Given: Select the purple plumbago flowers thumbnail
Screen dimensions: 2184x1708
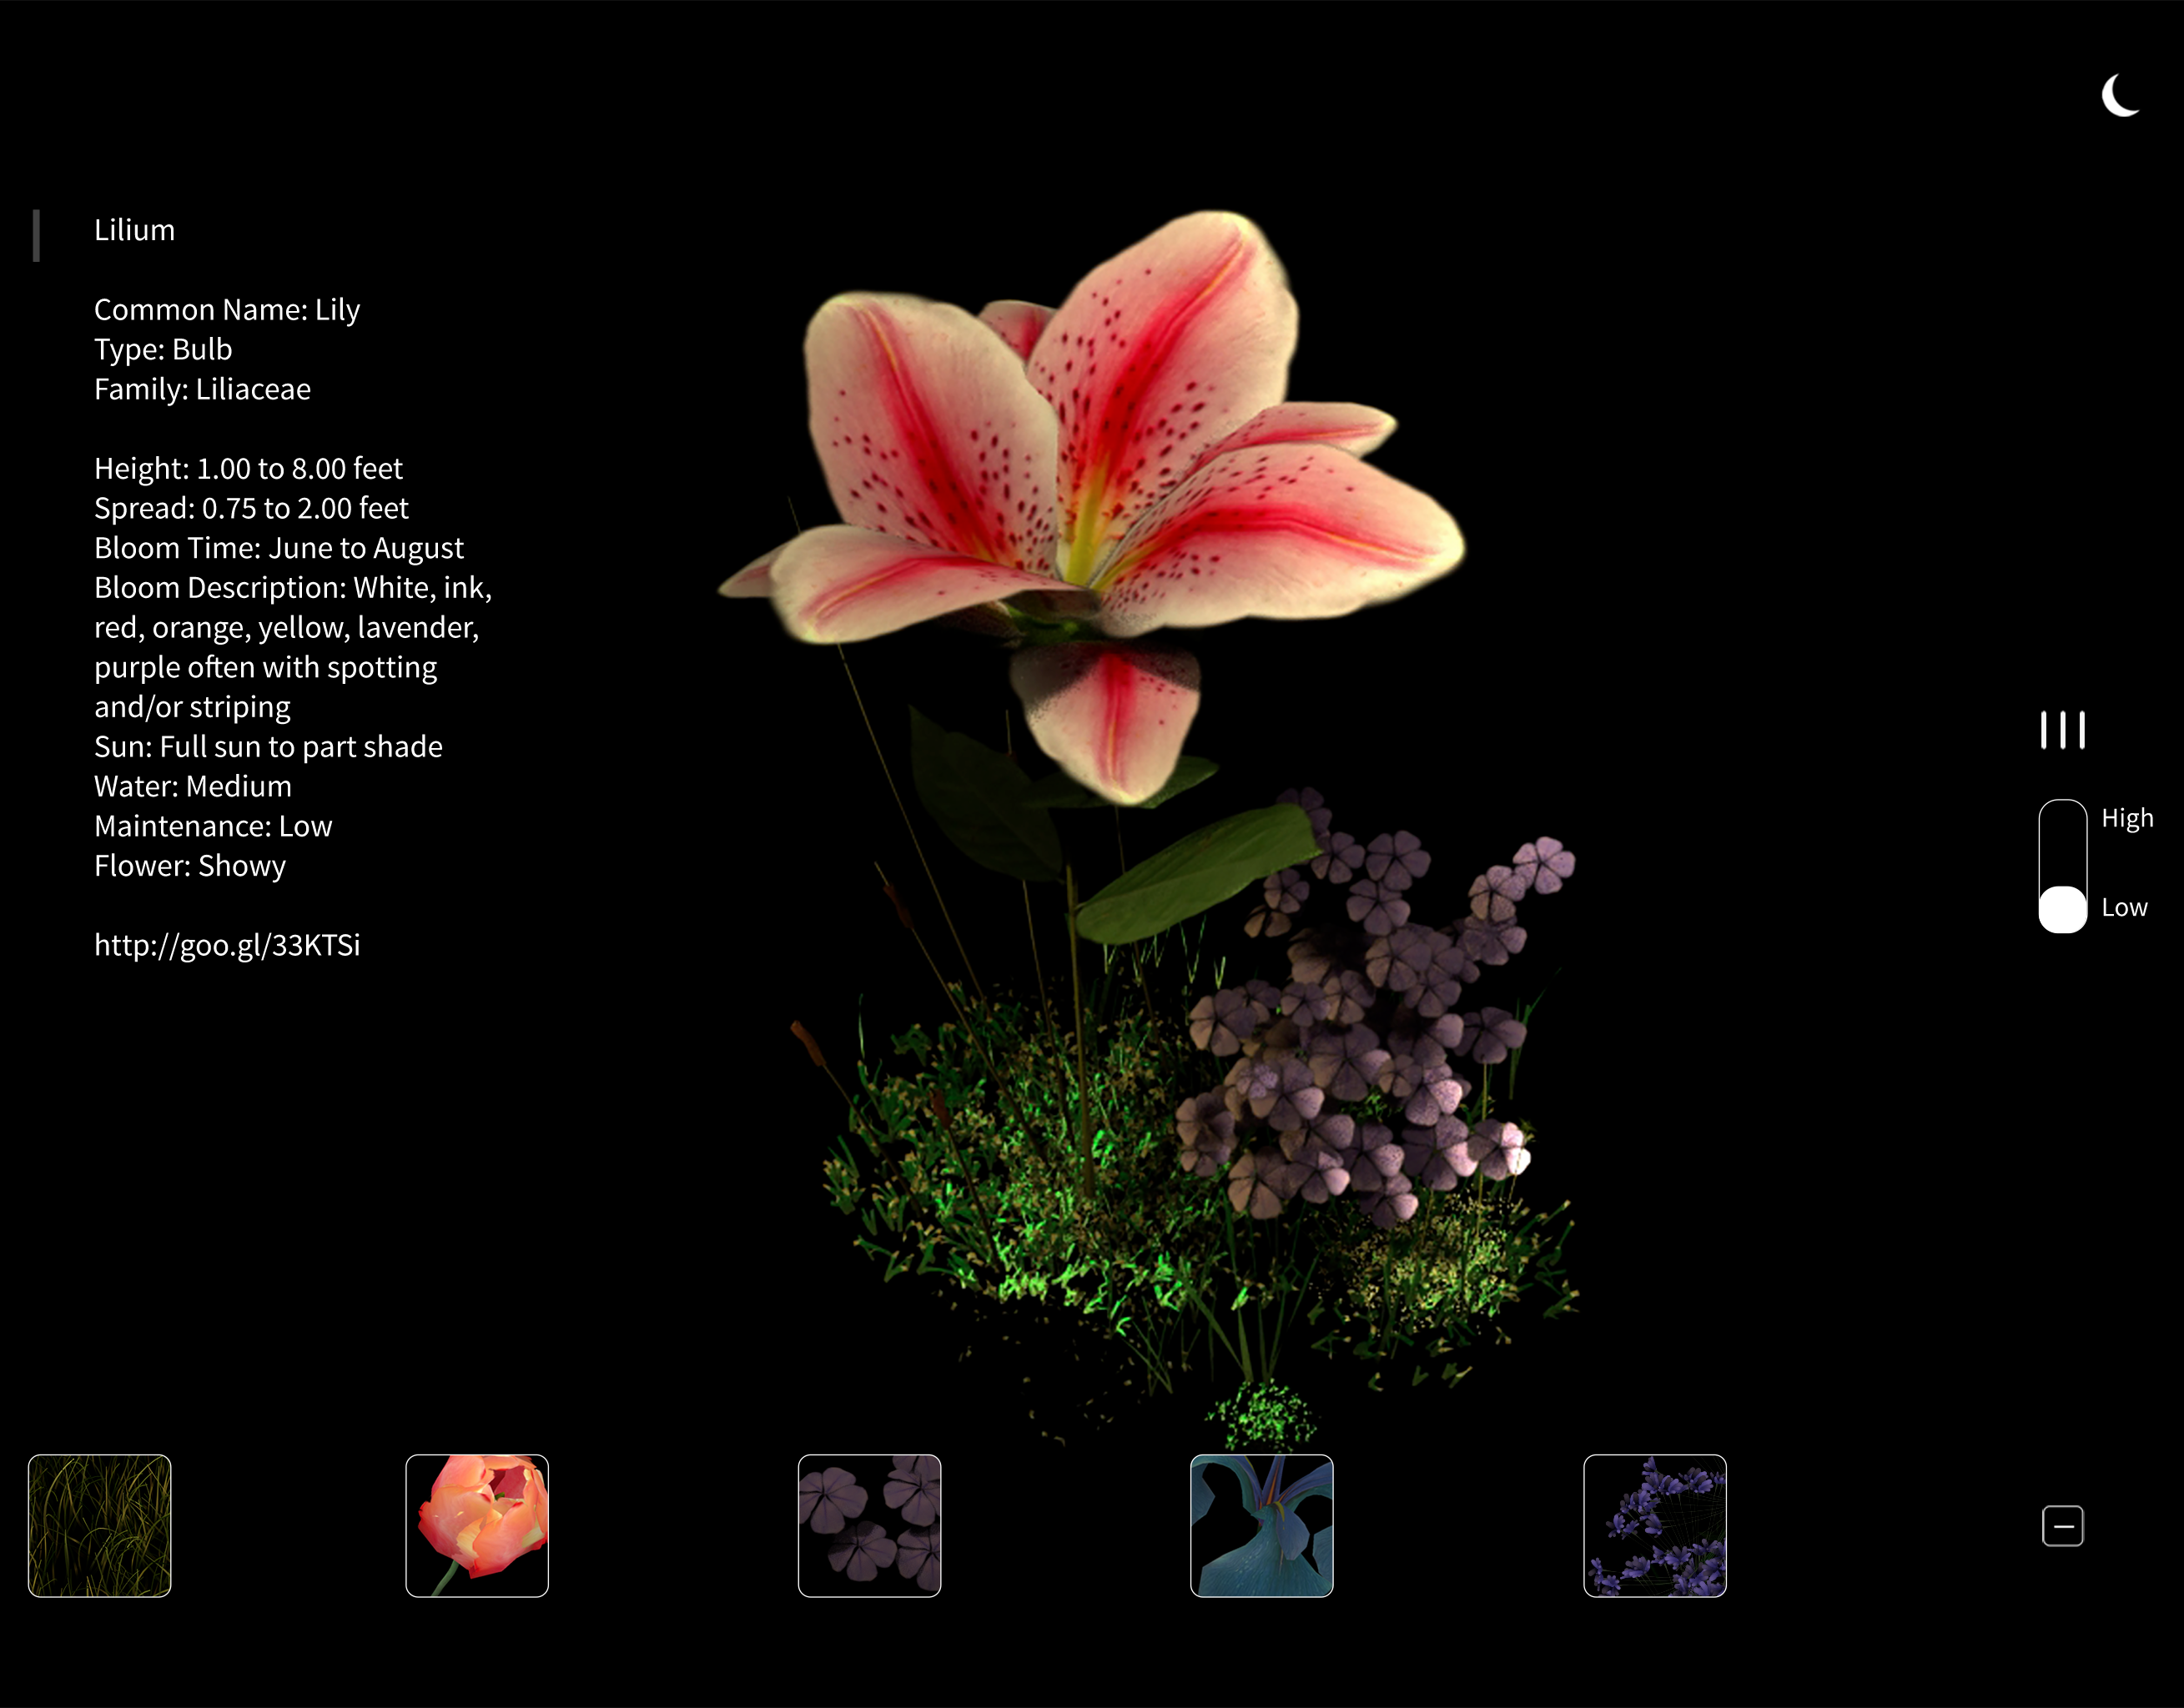Looking at the screenshot, I should 869,1526.
